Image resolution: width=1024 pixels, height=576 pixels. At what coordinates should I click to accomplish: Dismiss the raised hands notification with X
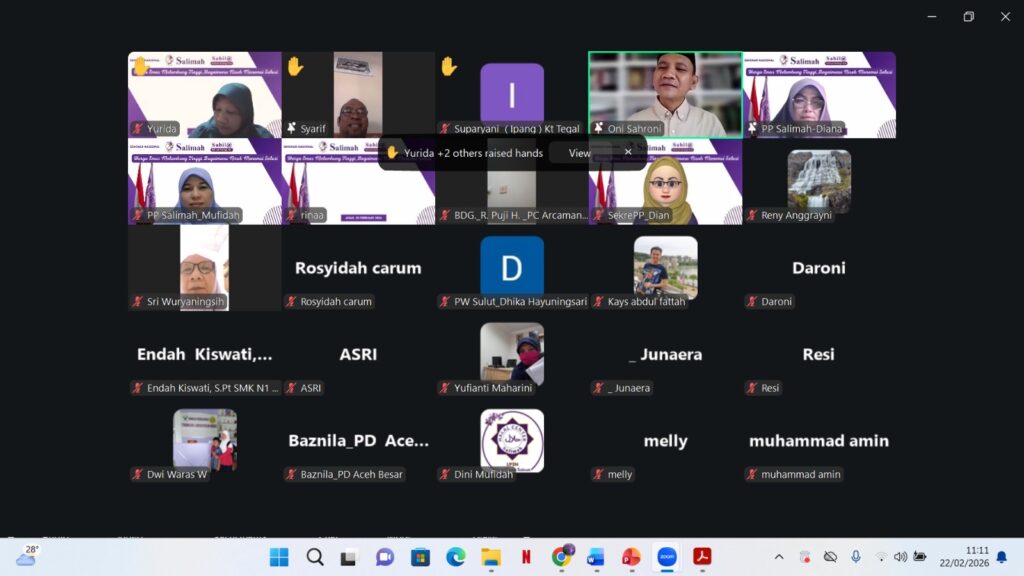coord(628,153)
